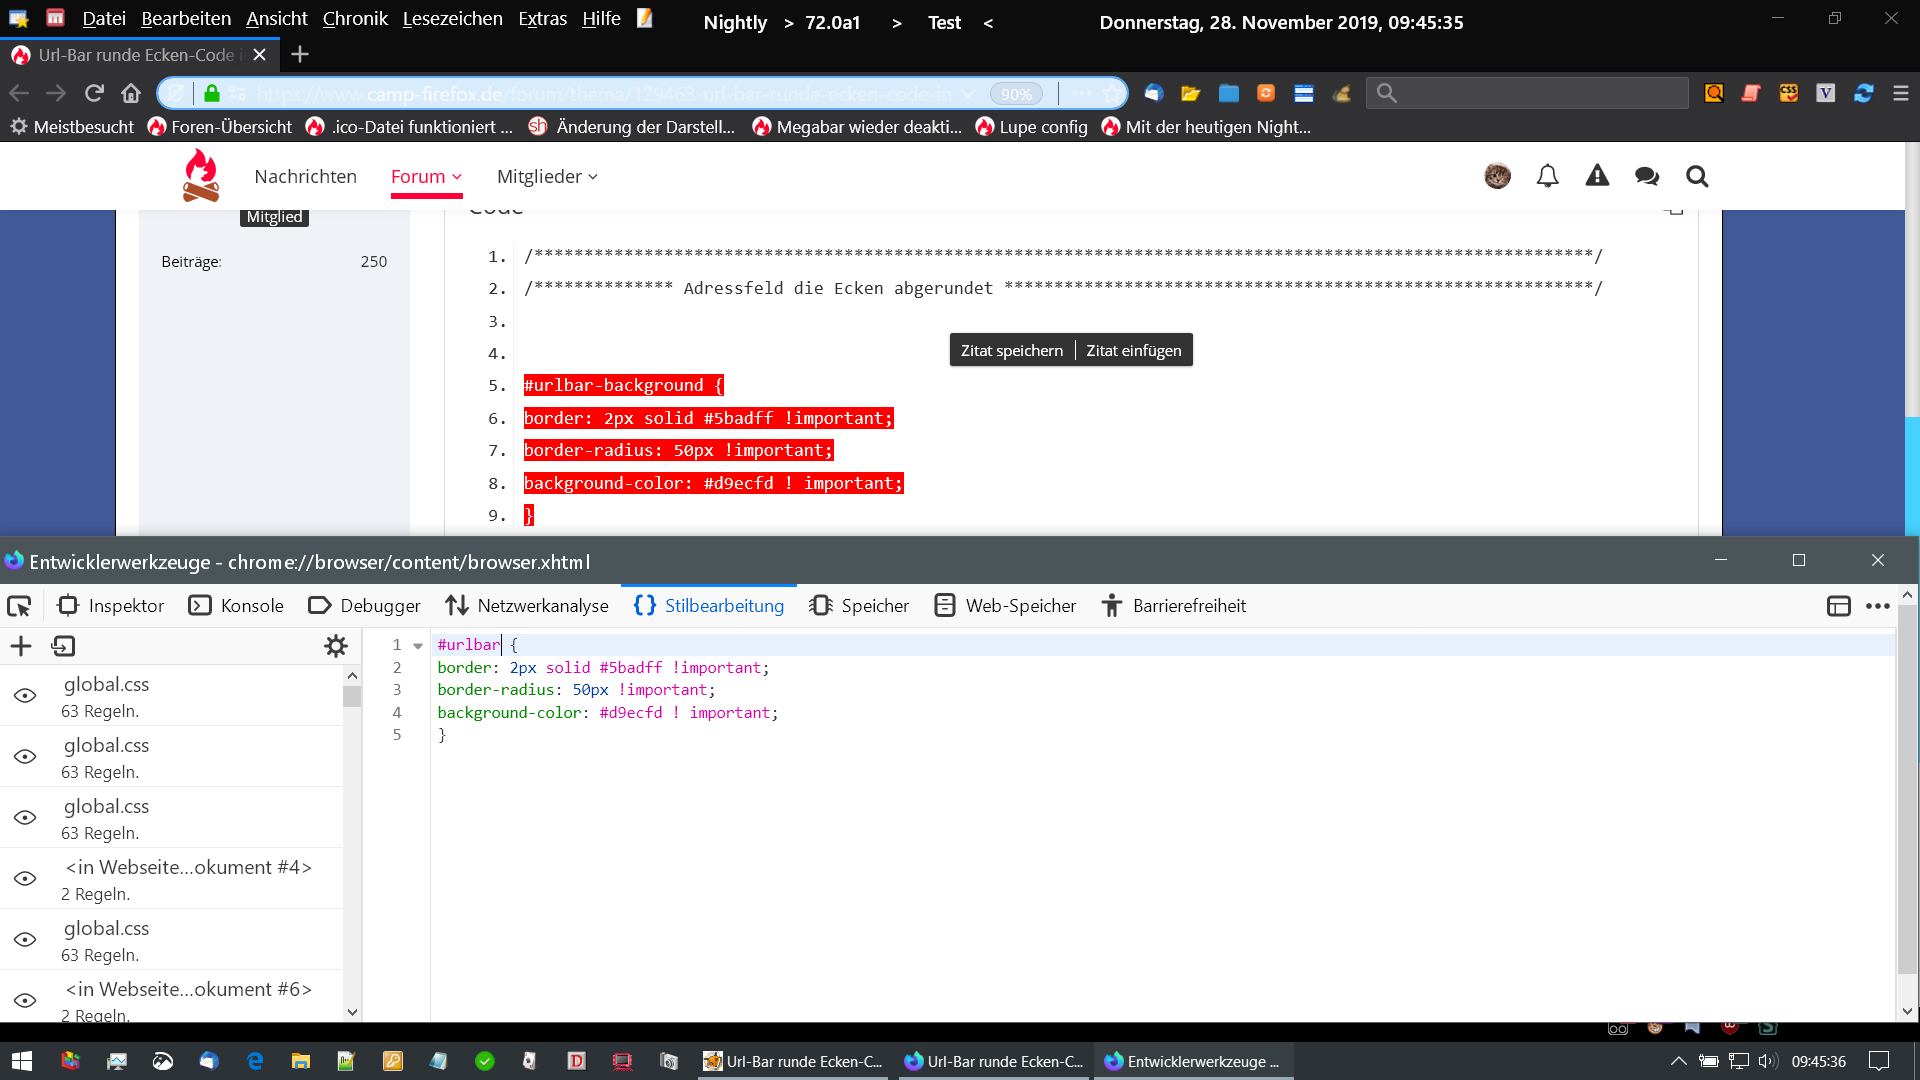
Task: Click the import stylesheet icon
Action: (x=63, y=646)
